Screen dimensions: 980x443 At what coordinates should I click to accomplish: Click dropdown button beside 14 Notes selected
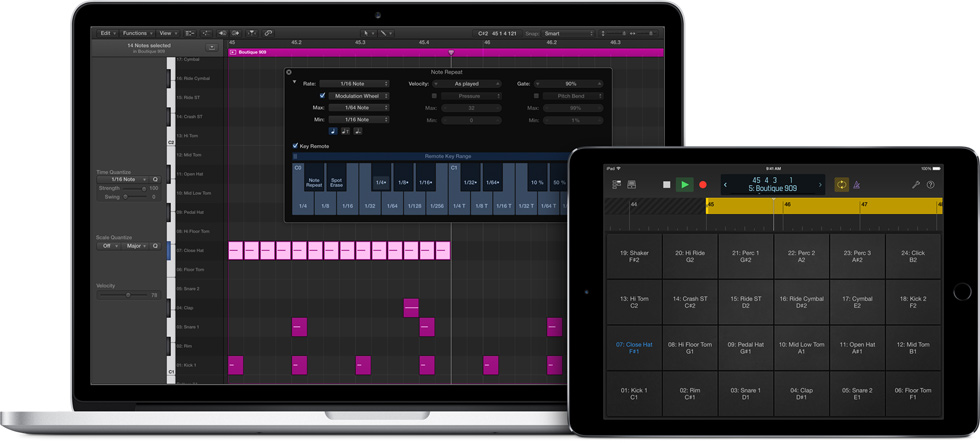pyautogui.click(x=211, y=47)
